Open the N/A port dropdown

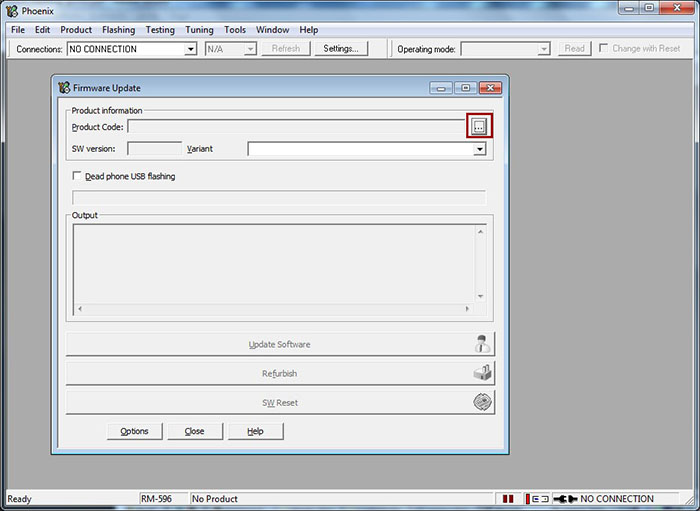click(x=250, y=49)
